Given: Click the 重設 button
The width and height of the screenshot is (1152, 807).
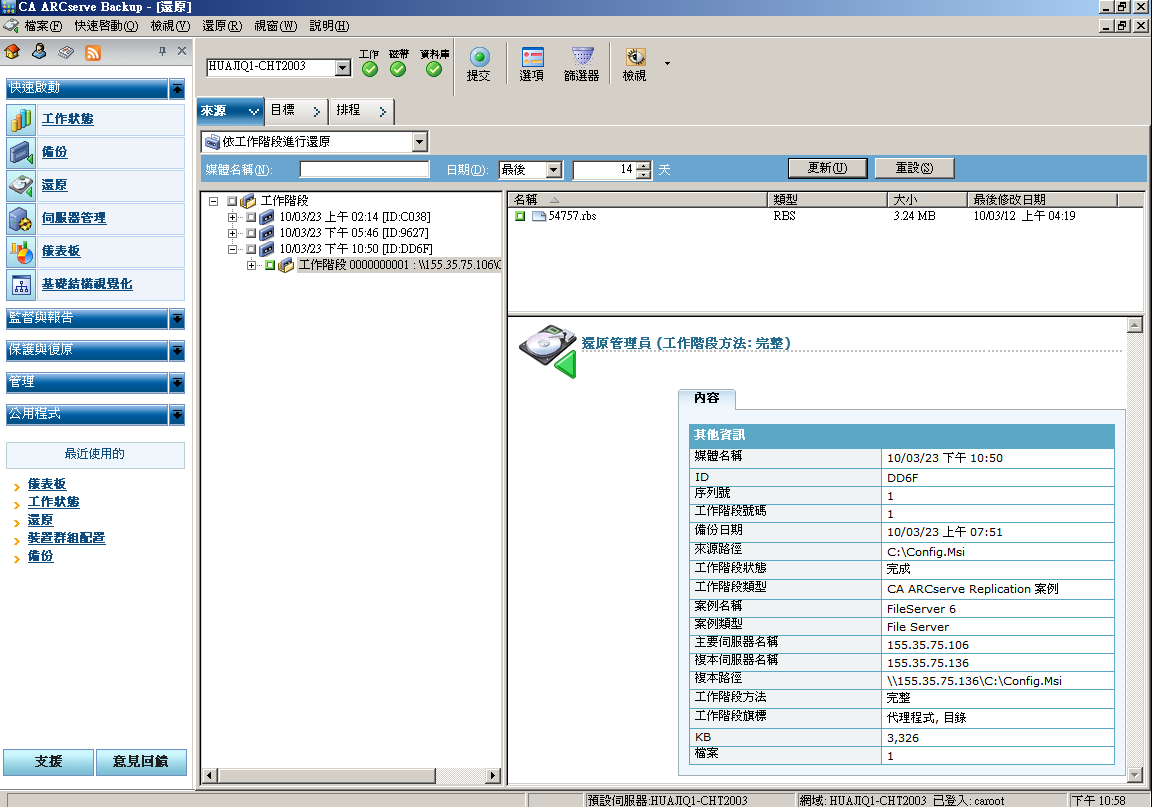Looking at the screenshot, I should click(914, 168).
